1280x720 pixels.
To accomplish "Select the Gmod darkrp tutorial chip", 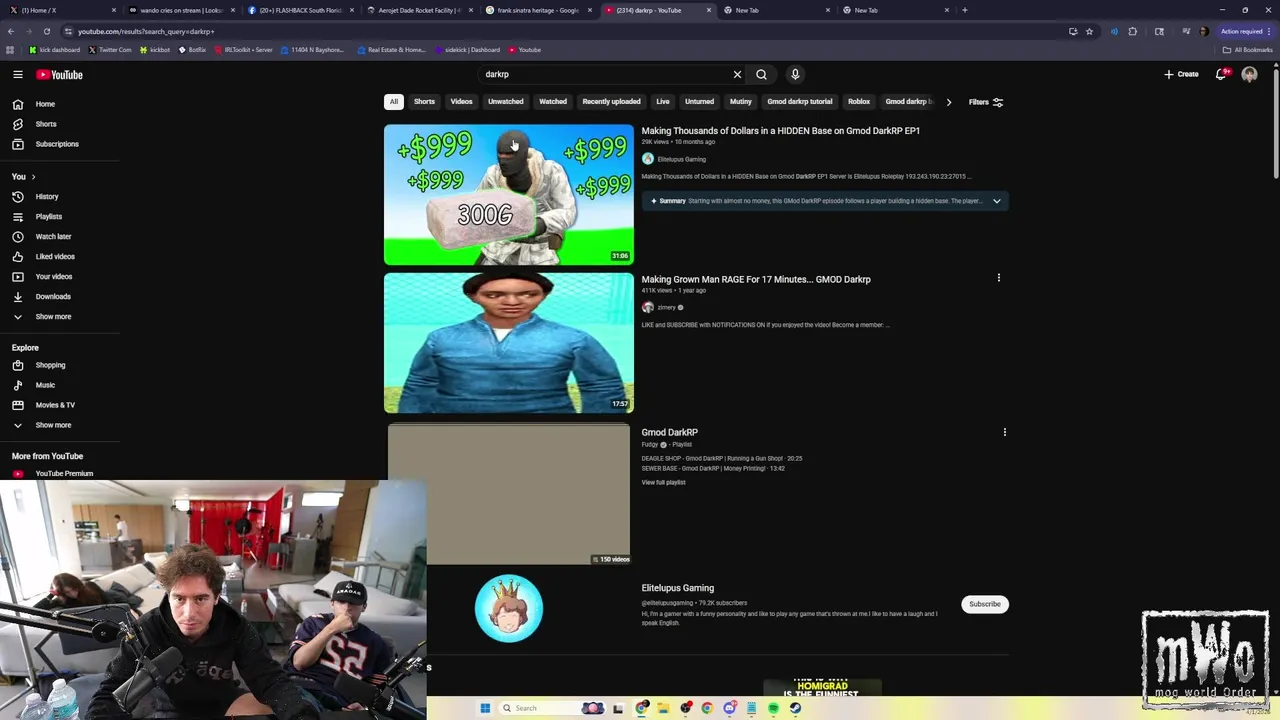I will (x=799, y=102).
